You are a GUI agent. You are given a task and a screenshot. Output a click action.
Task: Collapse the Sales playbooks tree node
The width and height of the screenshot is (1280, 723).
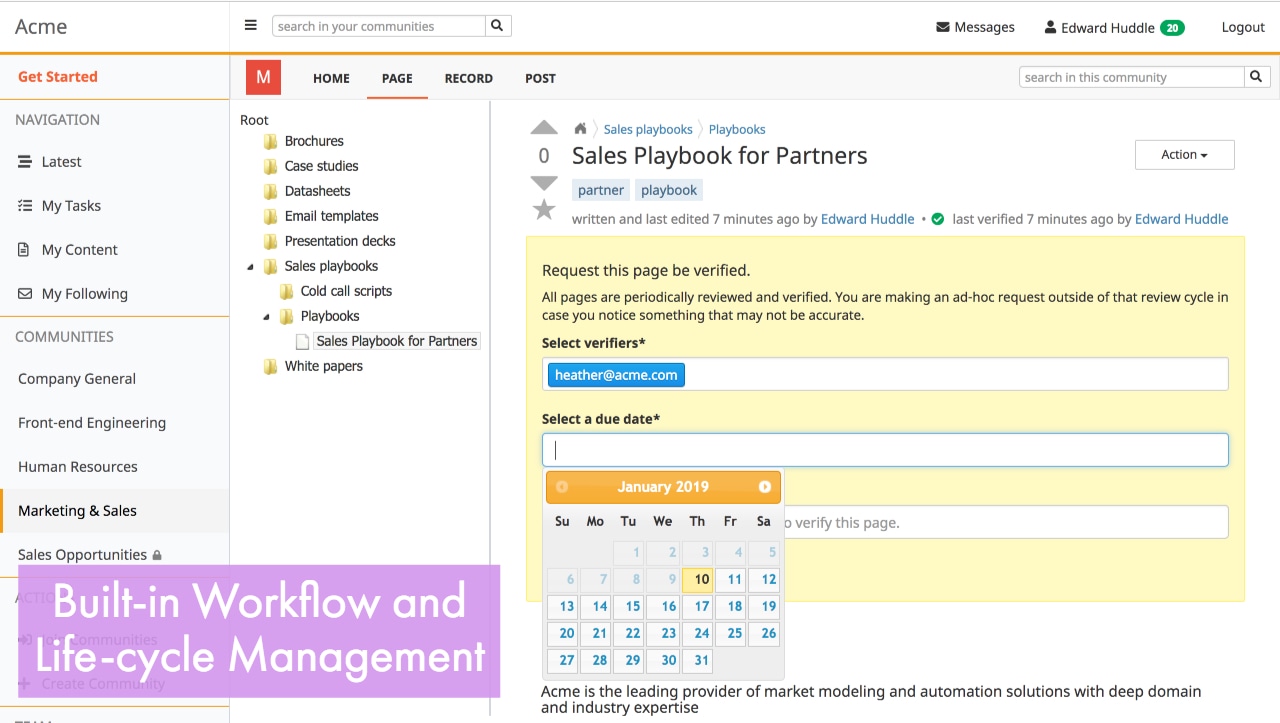pyautogui.click(x=250, y=267)
